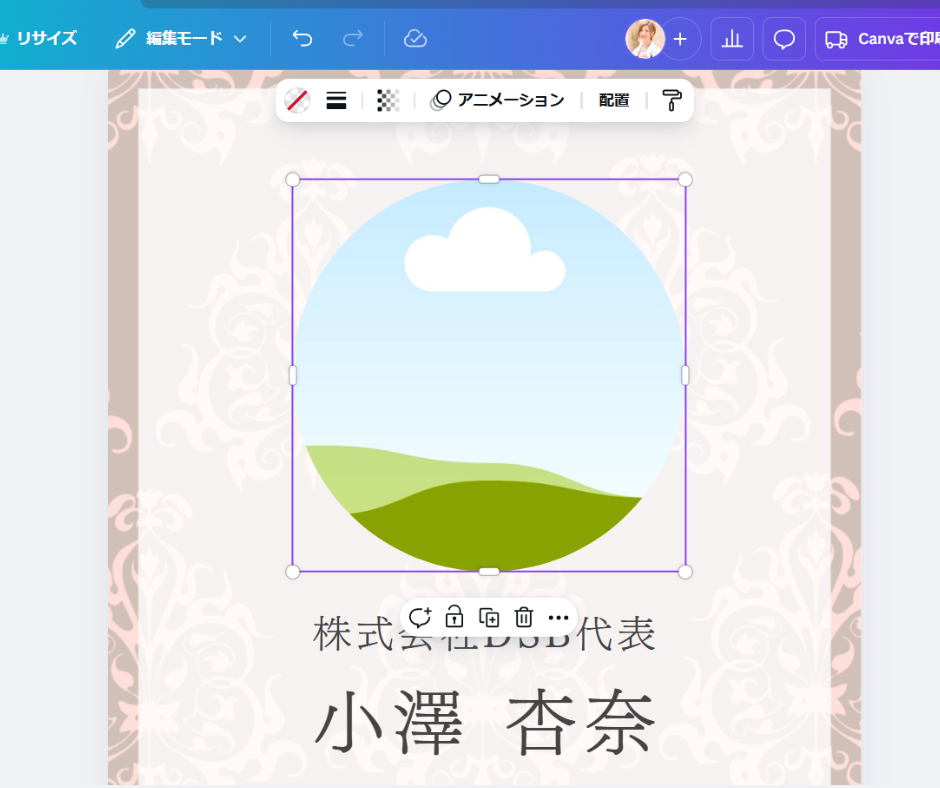Click the redo arrow
This screenshot has width=940, height=788.
pyautogui.click(x=353, y=39)
